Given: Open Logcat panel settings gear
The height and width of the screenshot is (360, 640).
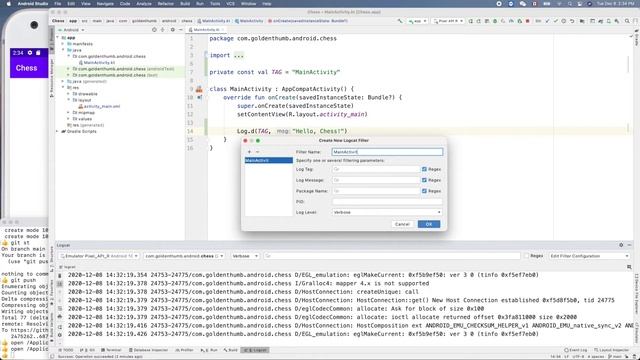Looking at the screenshot, I should click(621, 245).
